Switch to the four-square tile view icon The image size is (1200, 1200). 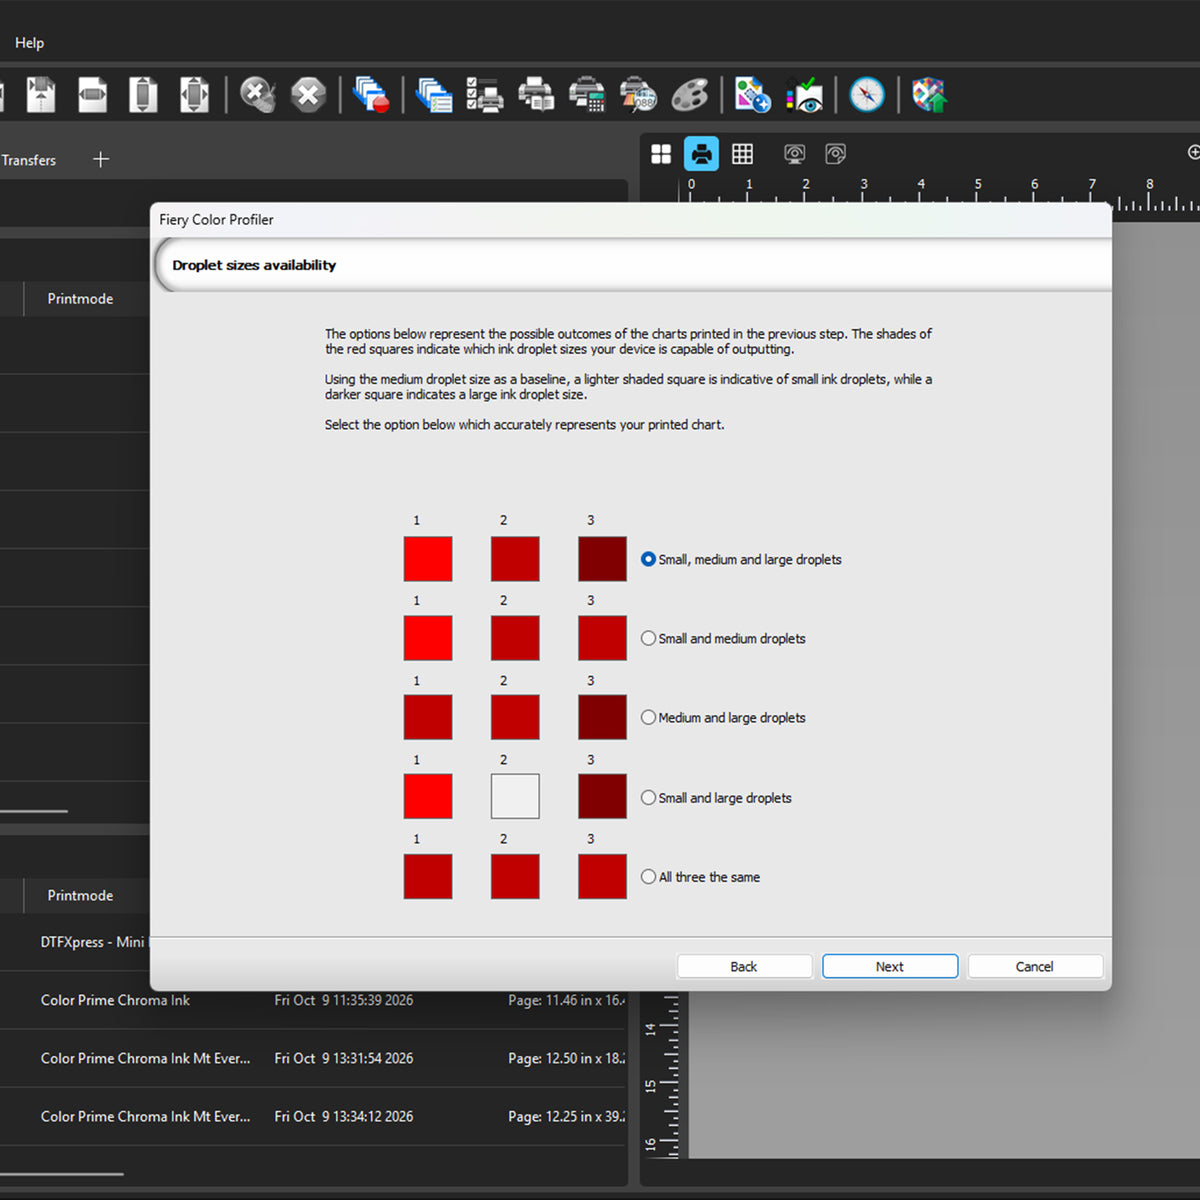coord(661,154)
